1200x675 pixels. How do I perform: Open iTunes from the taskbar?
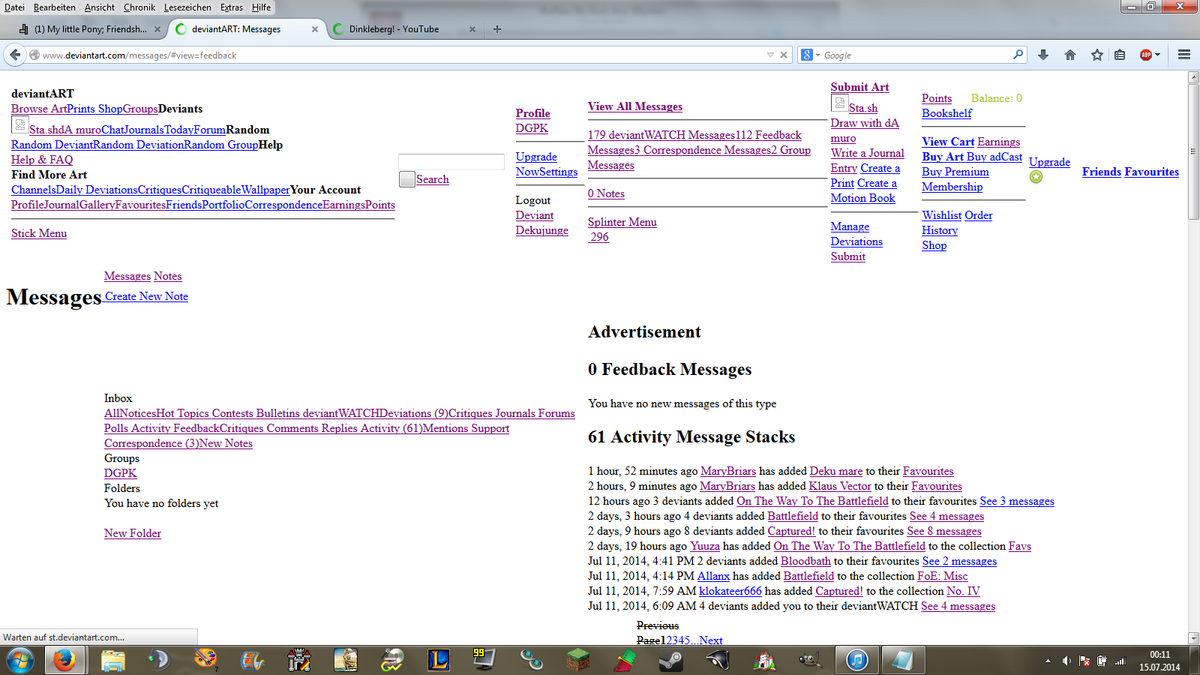pos(856,660)
